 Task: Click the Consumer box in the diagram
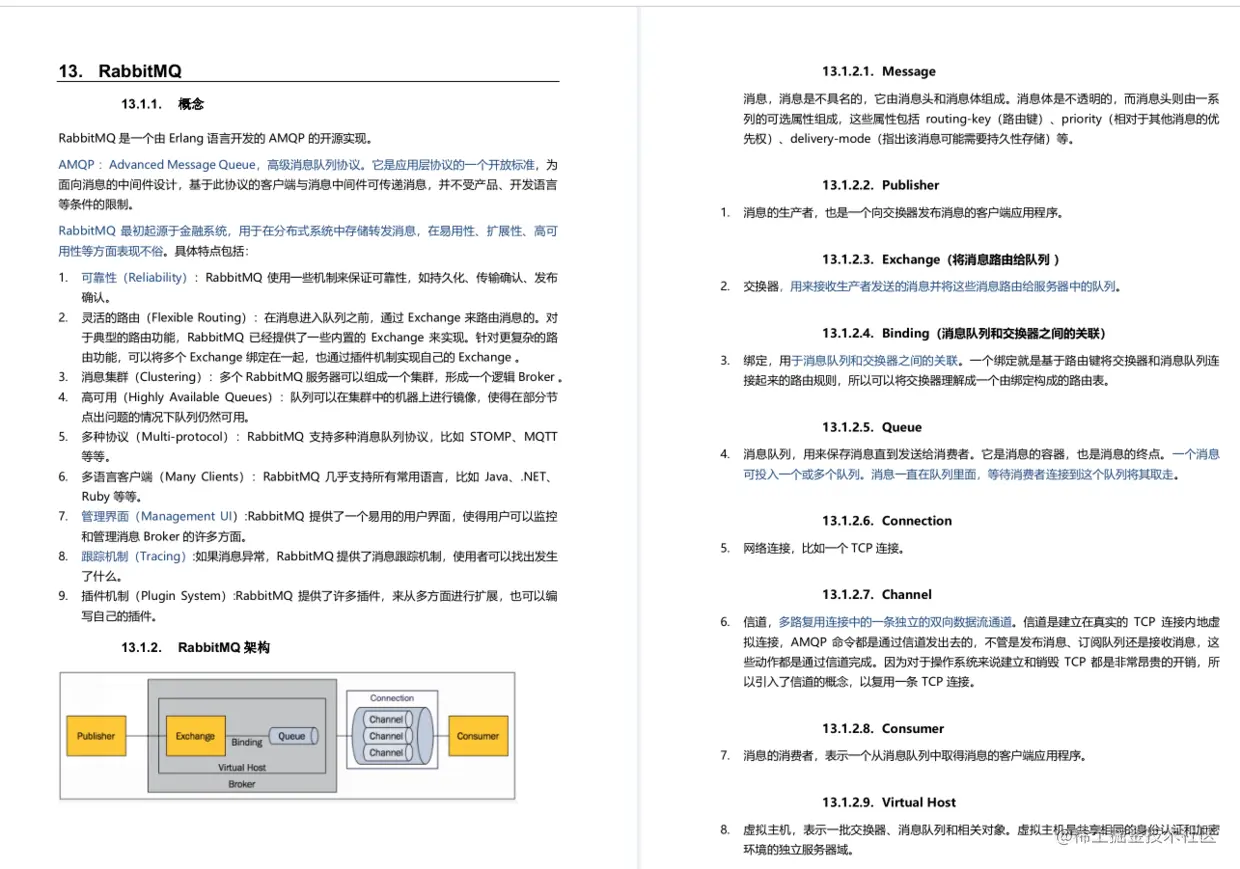(478, 736)
